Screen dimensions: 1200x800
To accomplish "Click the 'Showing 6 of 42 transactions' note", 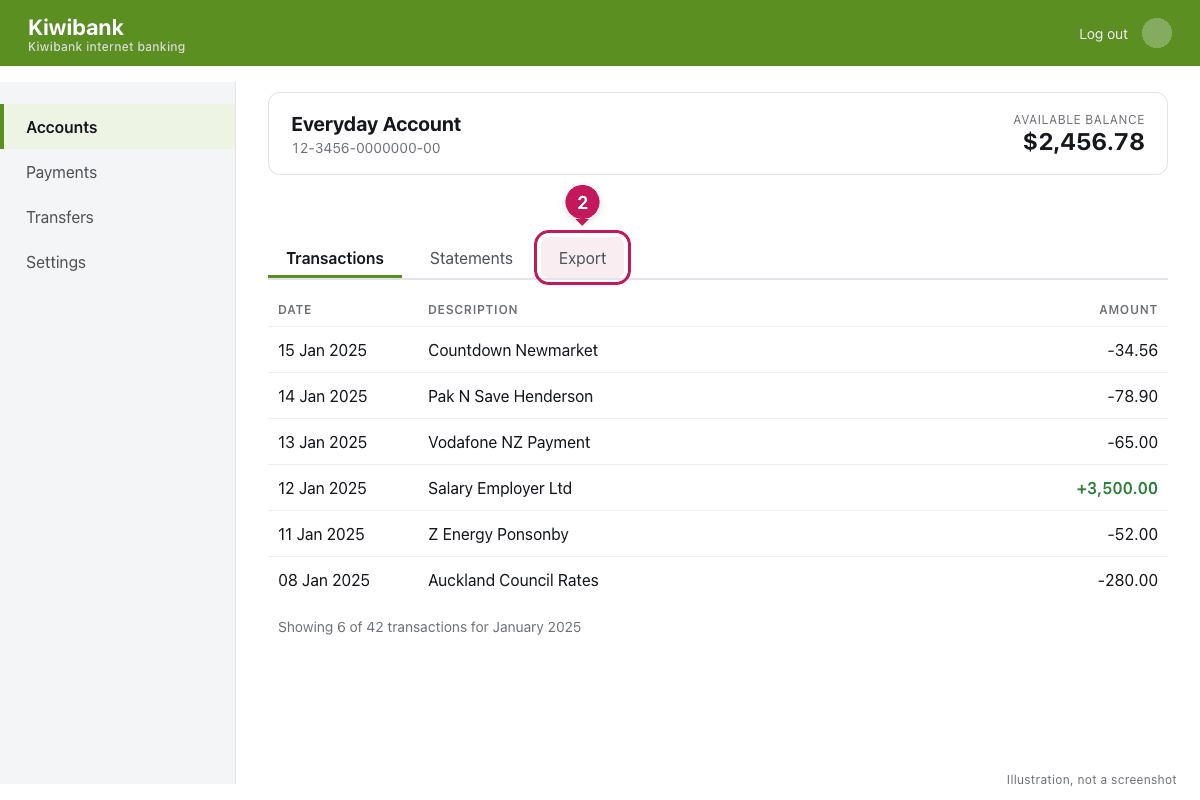I will point(429,627).
